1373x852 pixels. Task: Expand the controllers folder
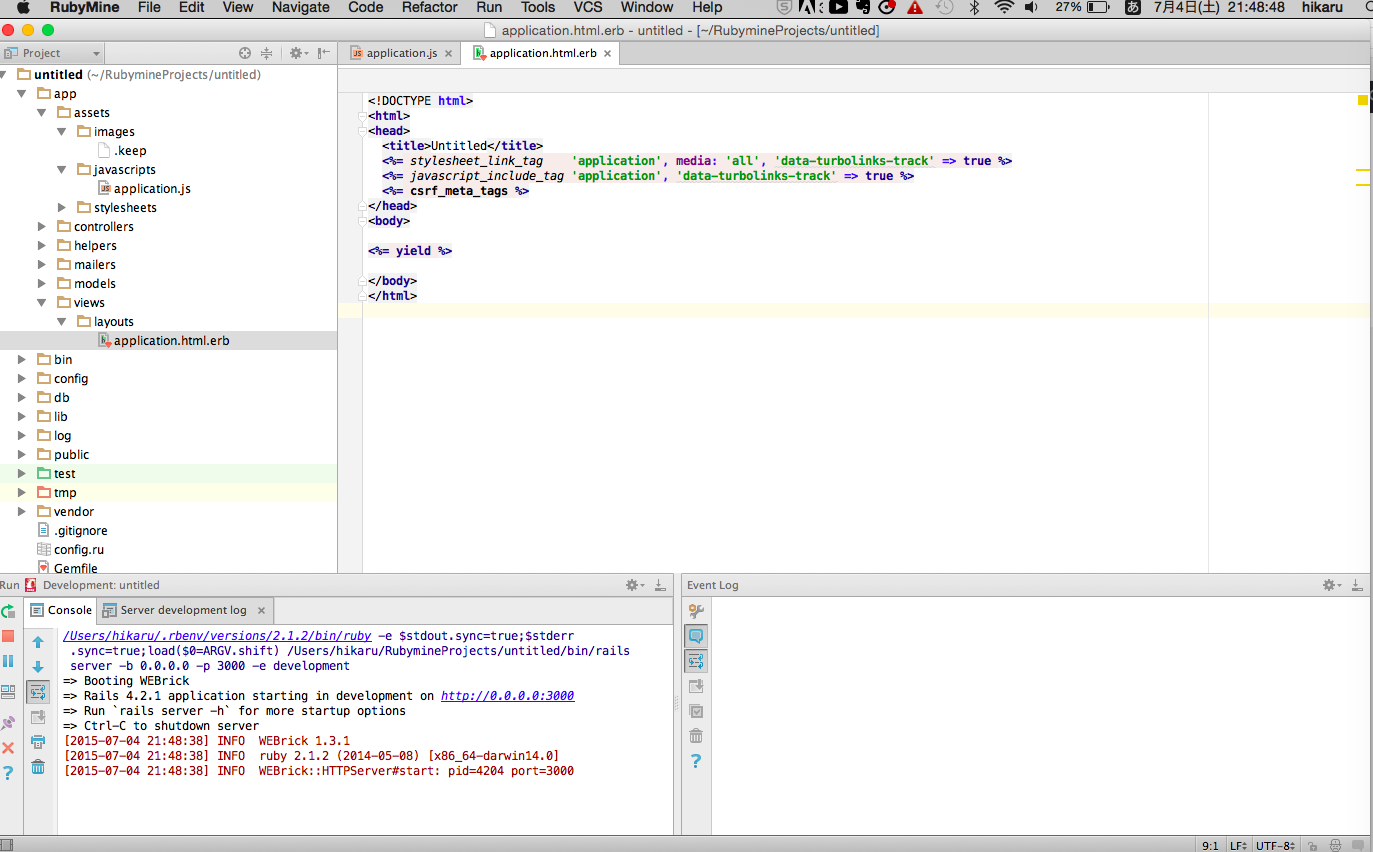(x=42, y=226)
